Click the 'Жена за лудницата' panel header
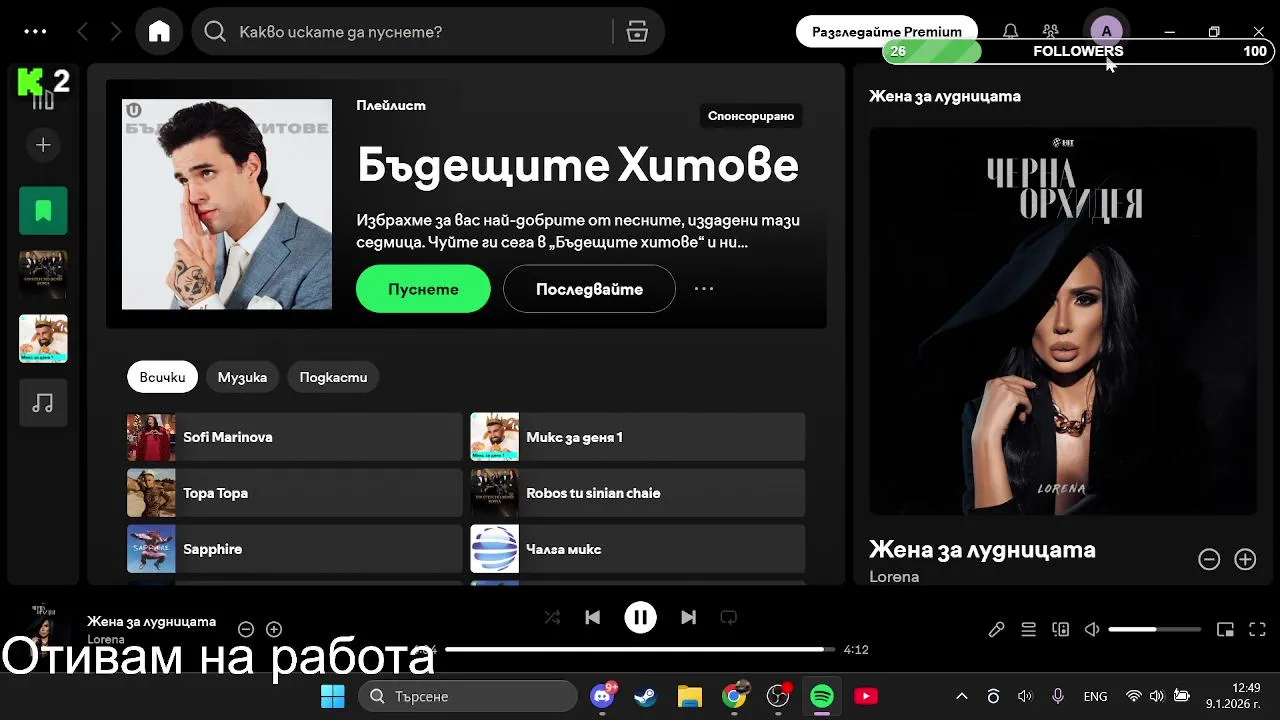Image resolution: width=1280 pixels, height=720 pixels. point(945,96)
